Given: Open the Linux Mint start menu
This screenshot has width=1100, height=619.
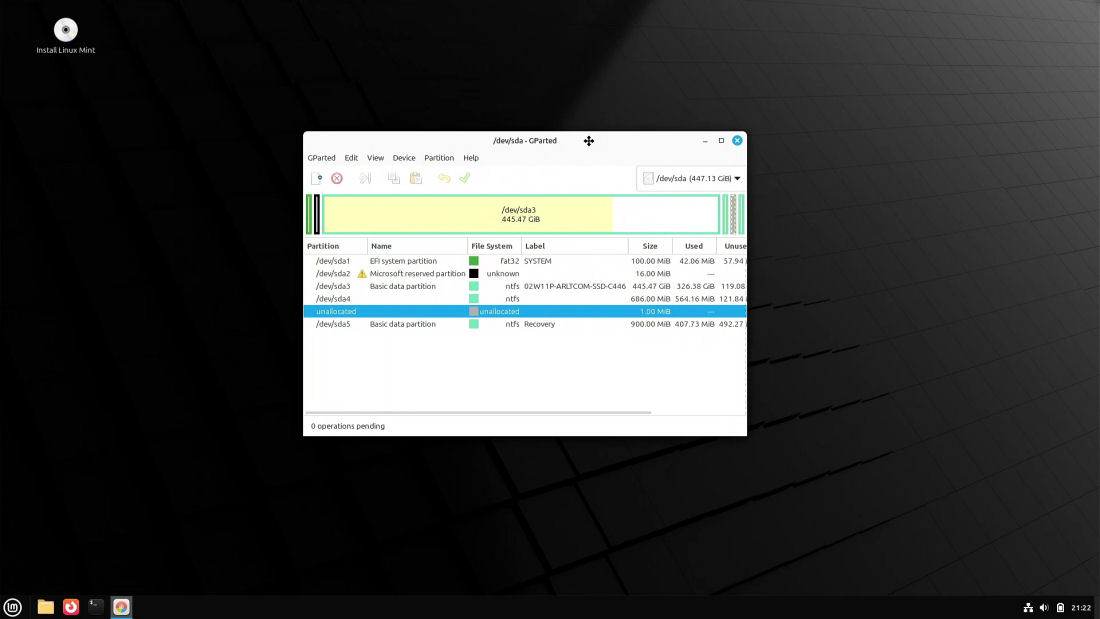Looking at the screenshot, I should pyautogui.click(x=12, y=606).
